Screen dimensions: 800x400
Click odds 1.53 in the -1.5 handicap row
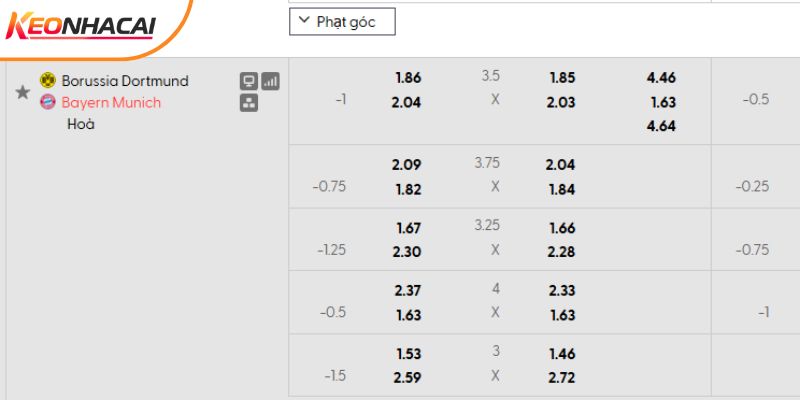pos(407,354)
